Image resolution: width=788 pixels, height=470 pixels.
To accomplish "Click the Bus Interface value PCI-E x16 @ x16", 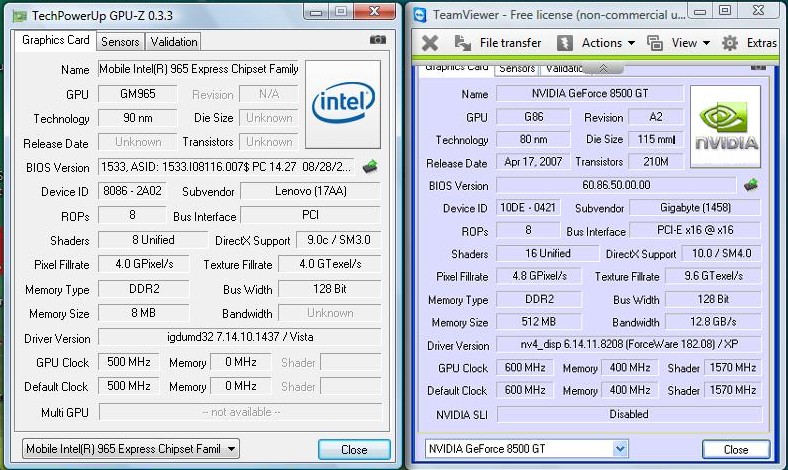I will pos(695,230).
